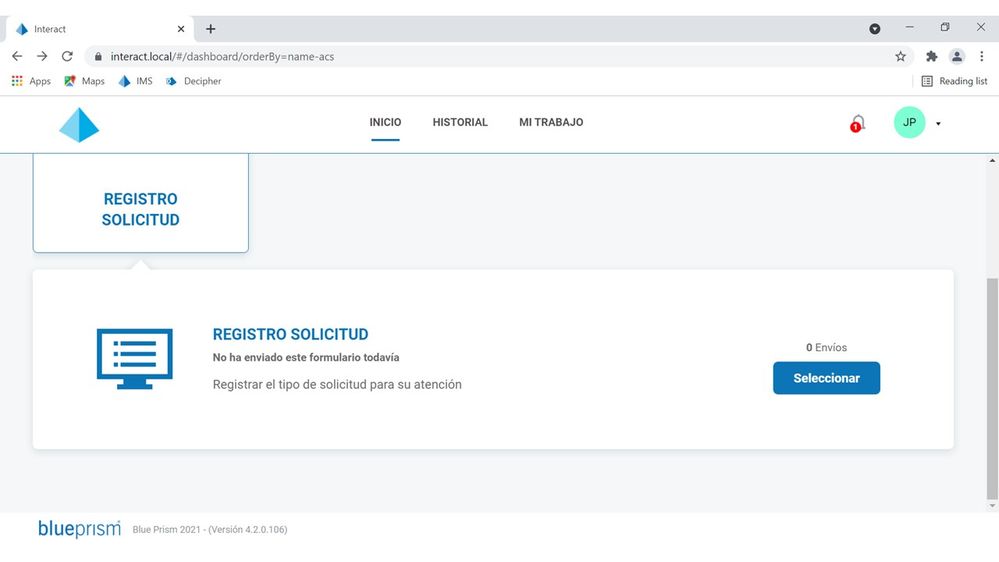Click the Blue Prism Interact logo
This screenshot has width=999, height=562.
tap(79, 125)
